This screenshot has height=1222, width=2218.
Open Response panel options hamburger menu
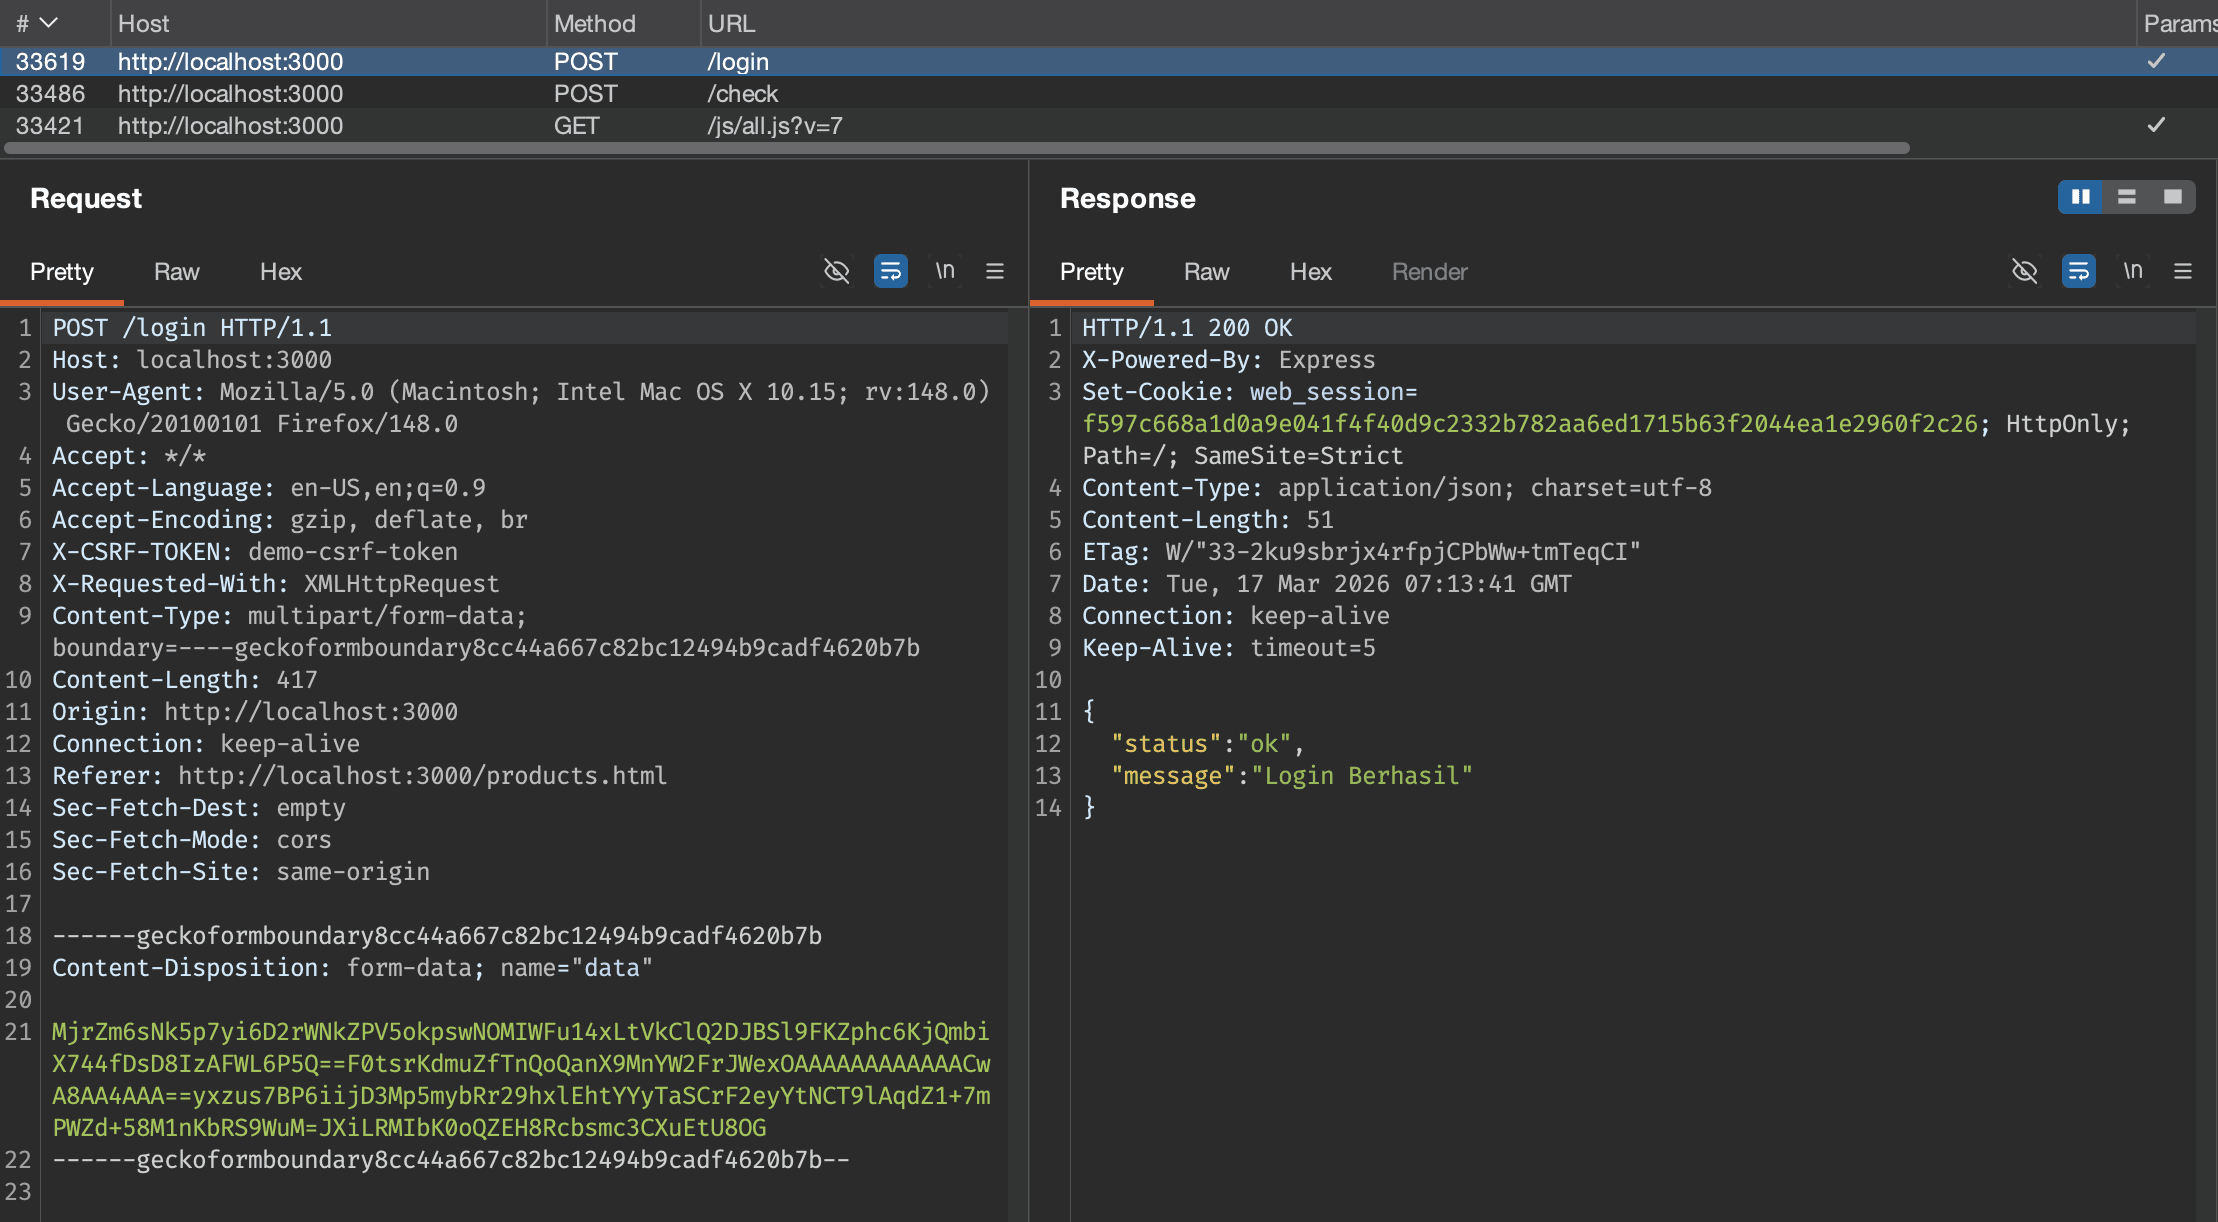tap(2182, 271)
